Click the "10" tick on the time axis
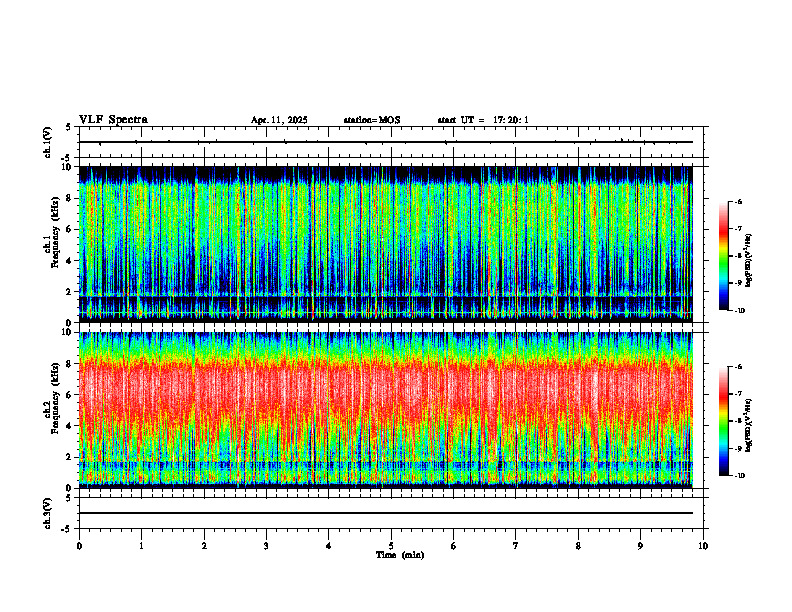Viewport: 792px width, 612px height. 703,546
